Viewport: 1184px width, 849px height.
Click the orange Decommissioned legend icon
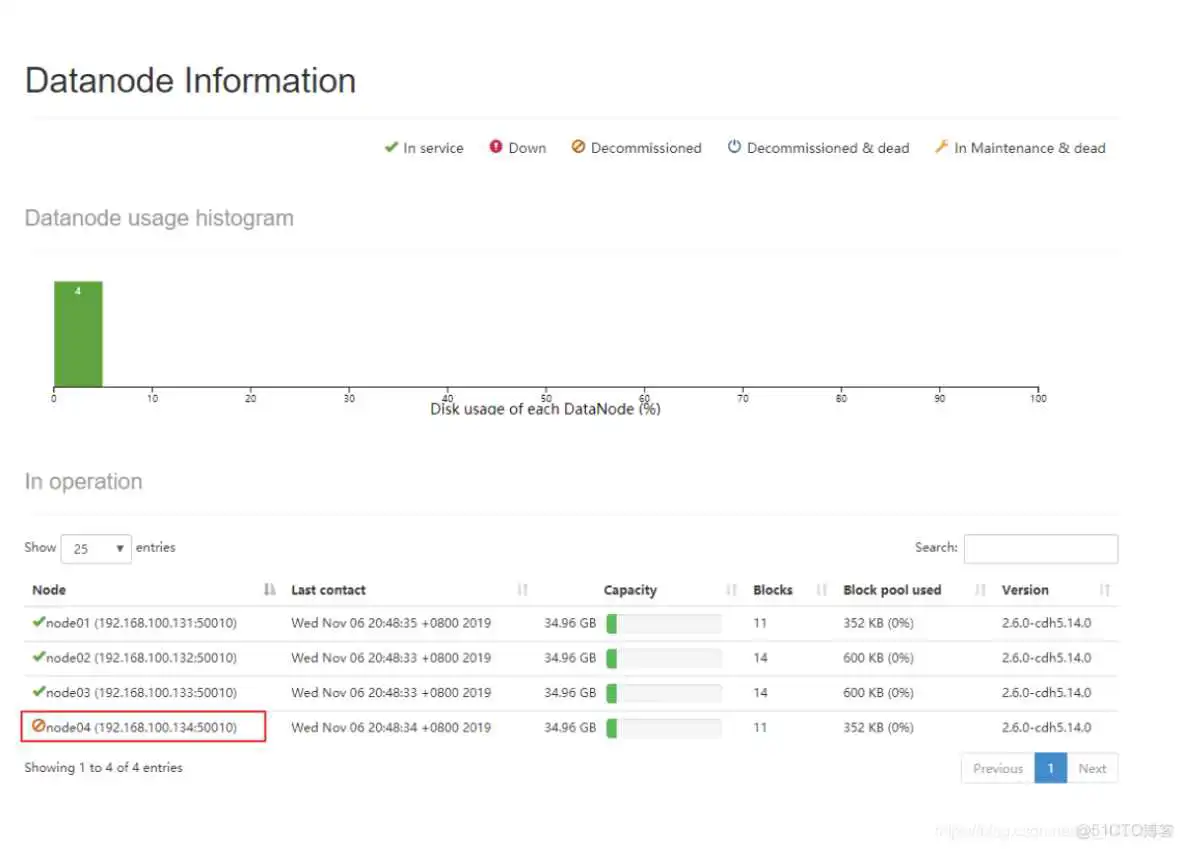[578, 147]
